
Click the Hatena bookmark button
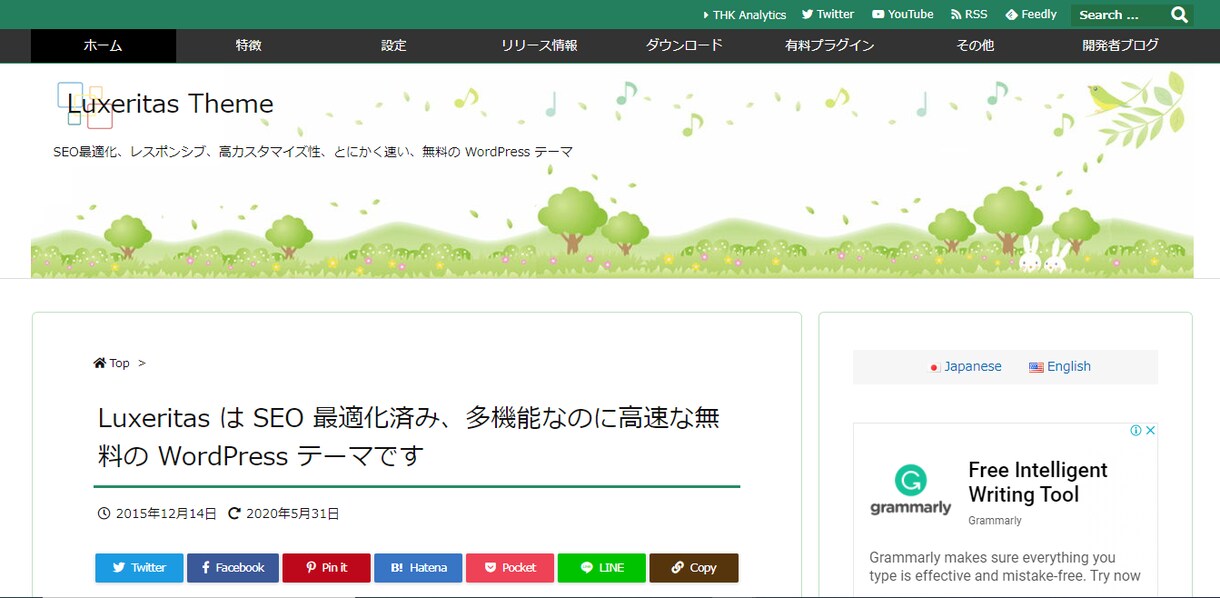tap(418, 567)
